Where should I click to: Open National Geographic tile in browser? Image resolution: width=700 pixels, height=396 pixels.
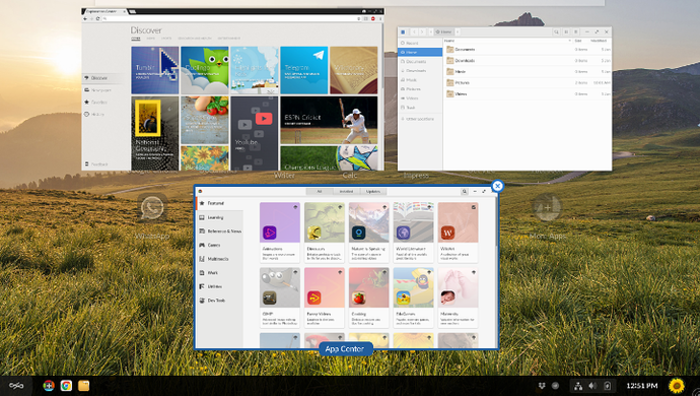point(155,133)
